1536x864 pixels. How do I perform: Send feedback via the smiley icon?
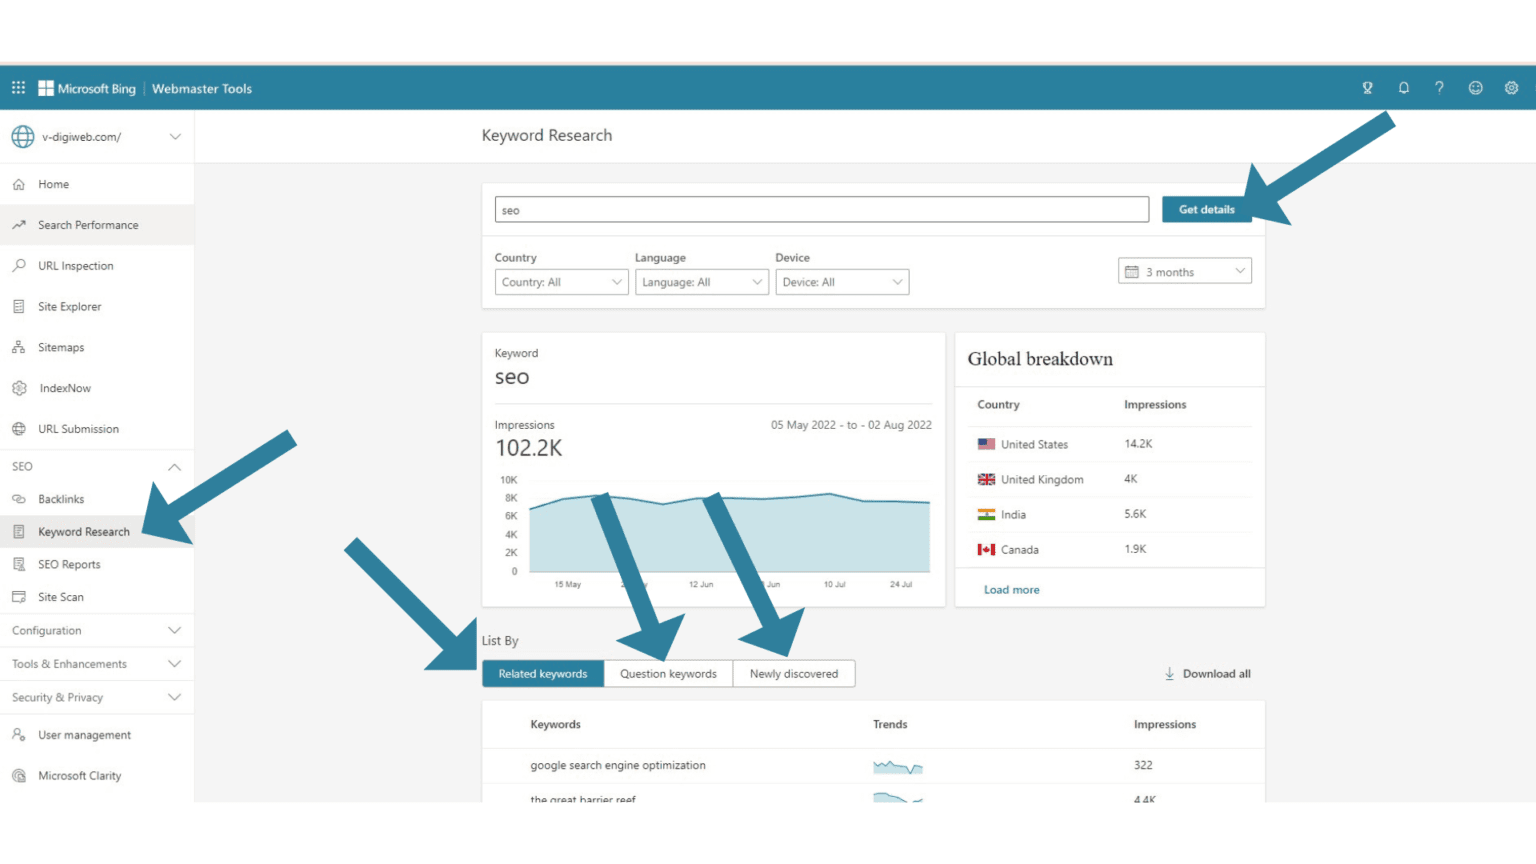(x=1475, y=87)
